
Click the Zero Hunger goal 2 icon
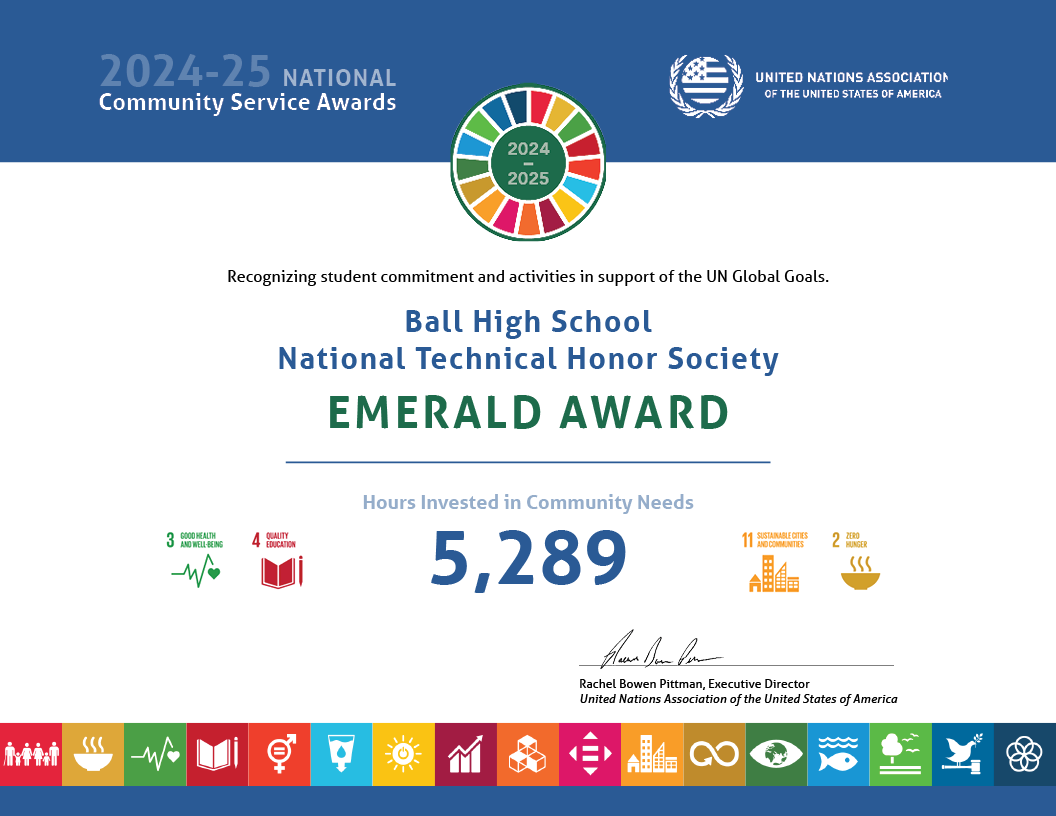click(x=856, y=561)
